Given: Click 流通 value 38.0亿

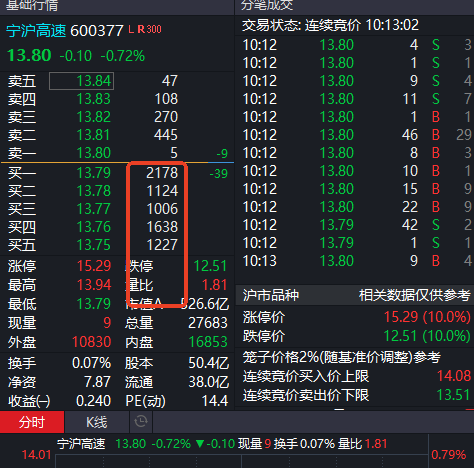Looking at the screenshot, I should [209, 382].
